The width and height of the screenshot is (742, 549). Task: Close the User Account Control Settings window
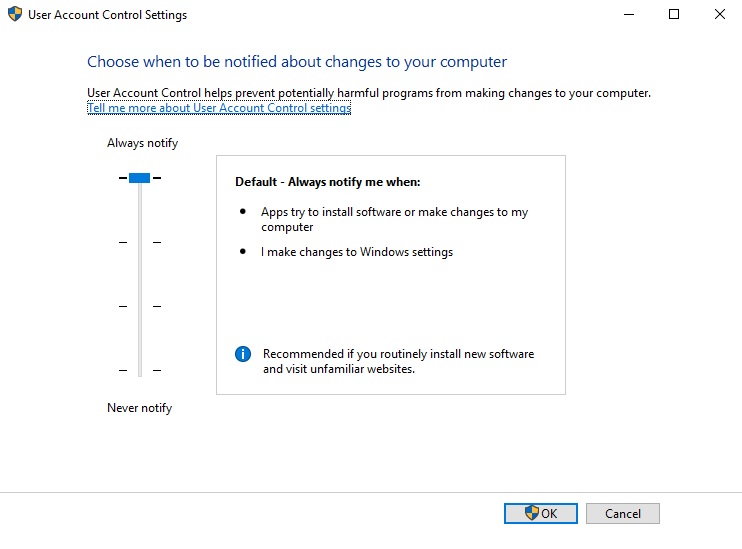[719, 15]
